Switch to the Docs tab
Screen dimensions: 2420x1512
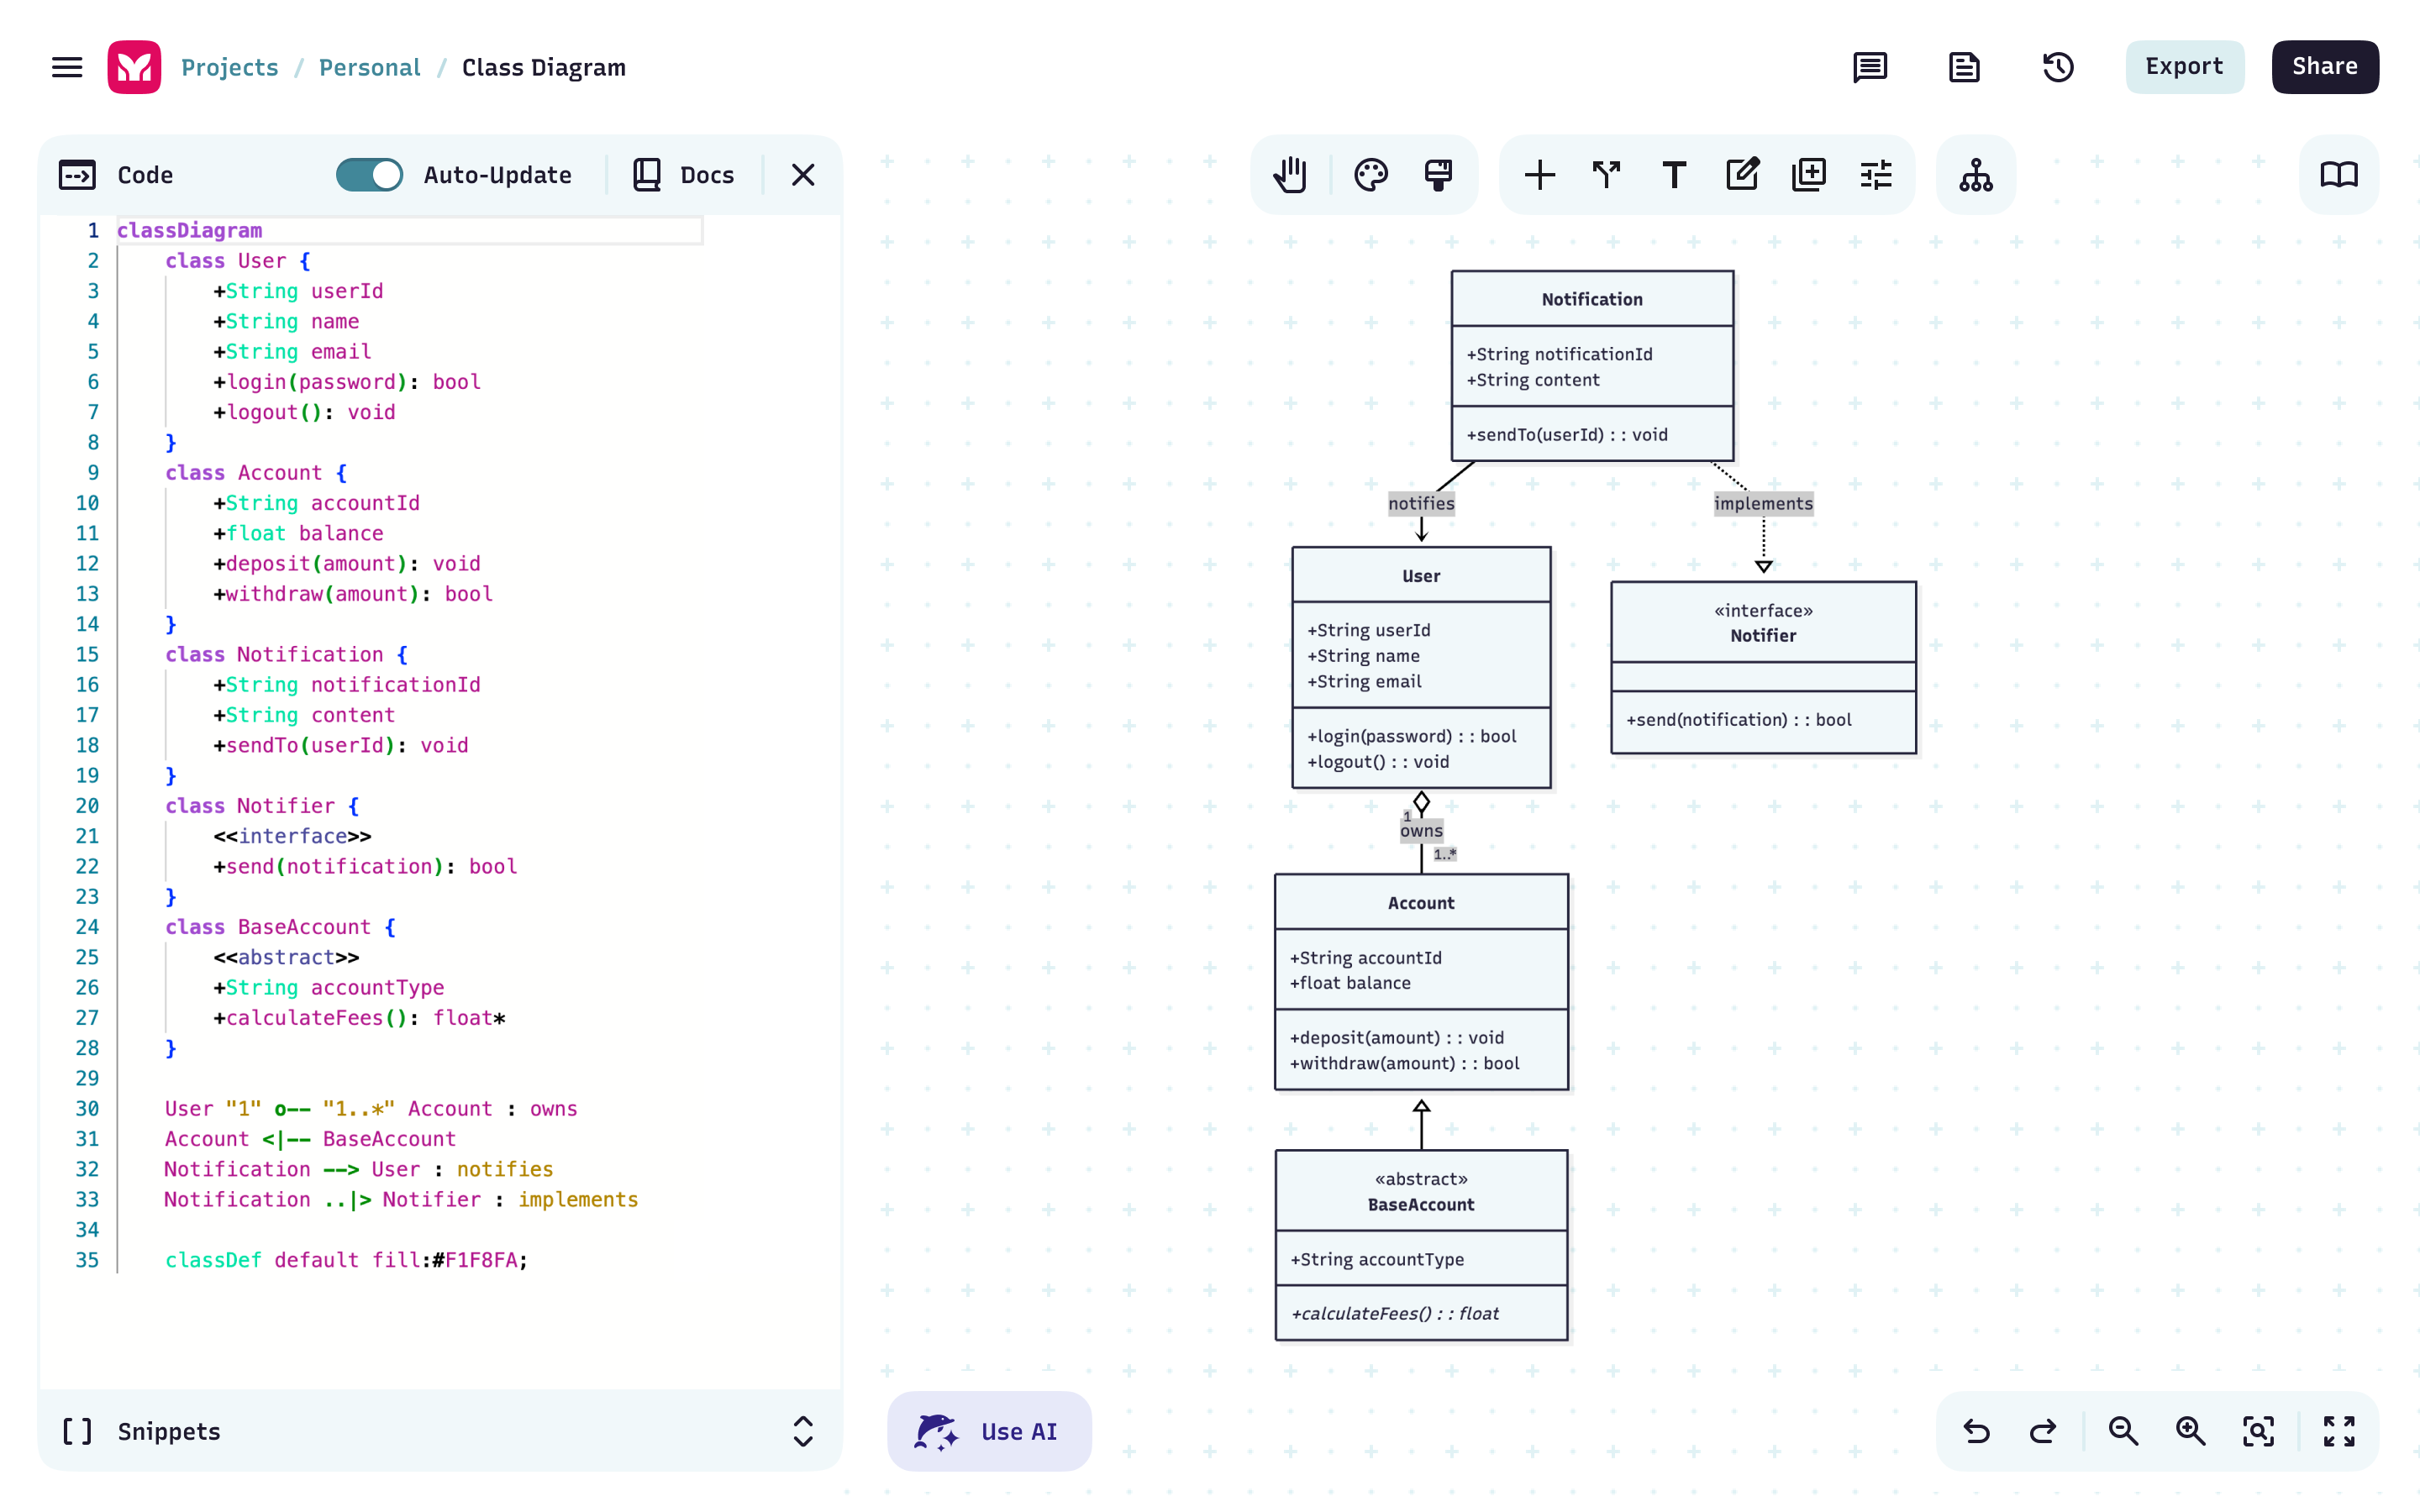coord(684,174)
